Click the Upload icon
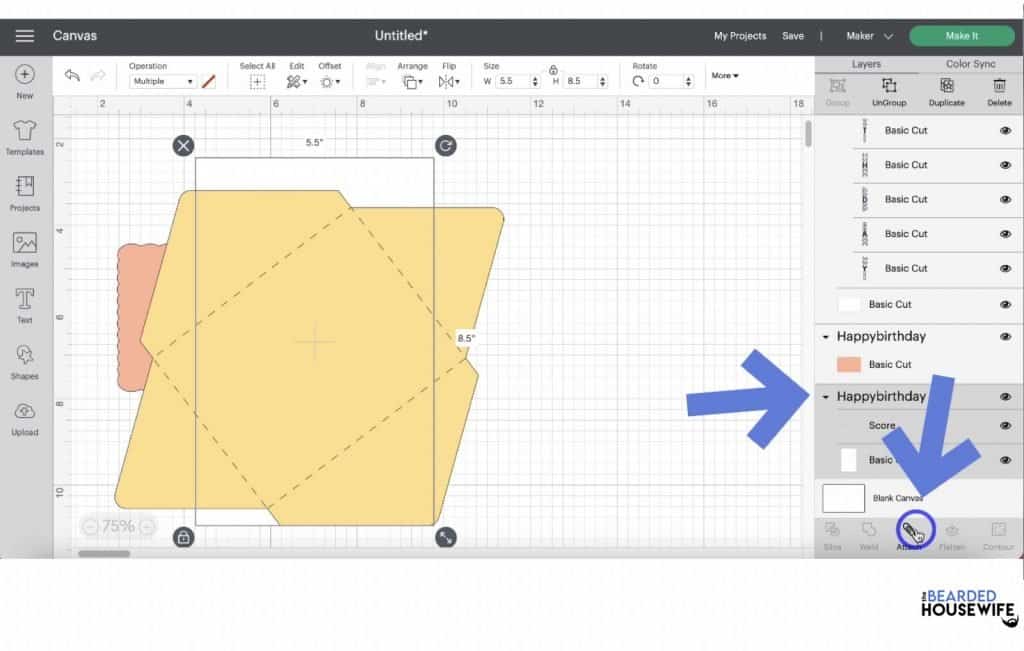 [25, 416]
